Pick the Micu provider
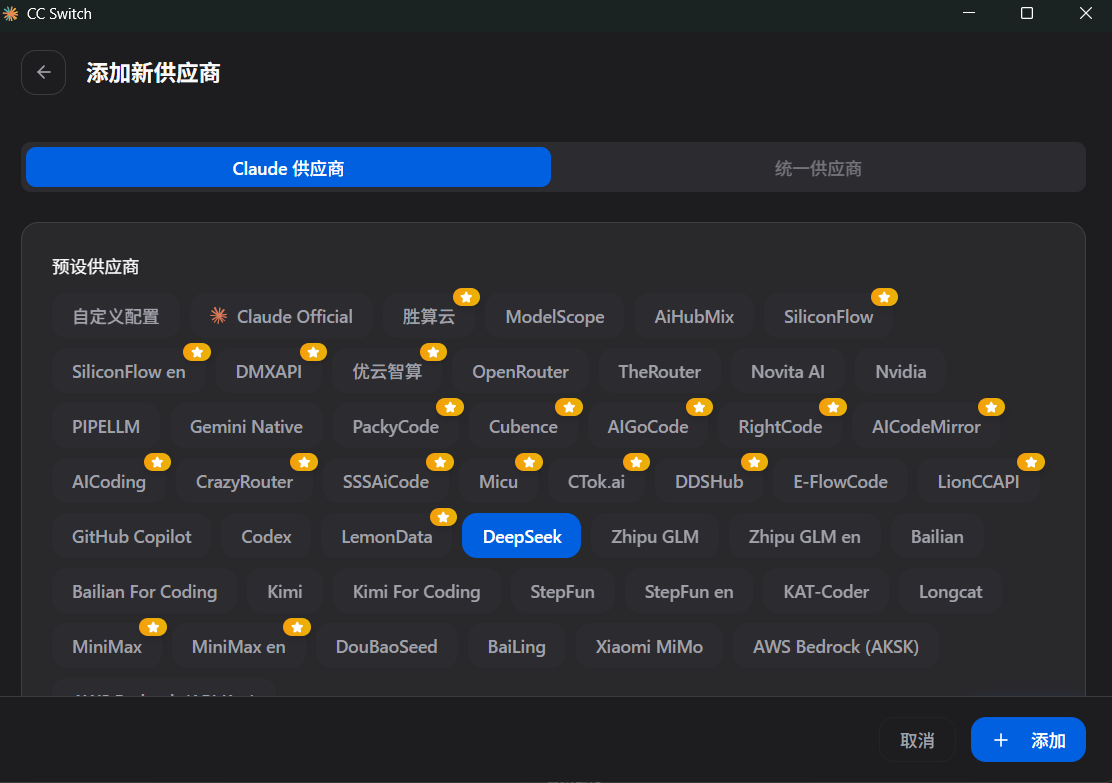 (498, 482)
